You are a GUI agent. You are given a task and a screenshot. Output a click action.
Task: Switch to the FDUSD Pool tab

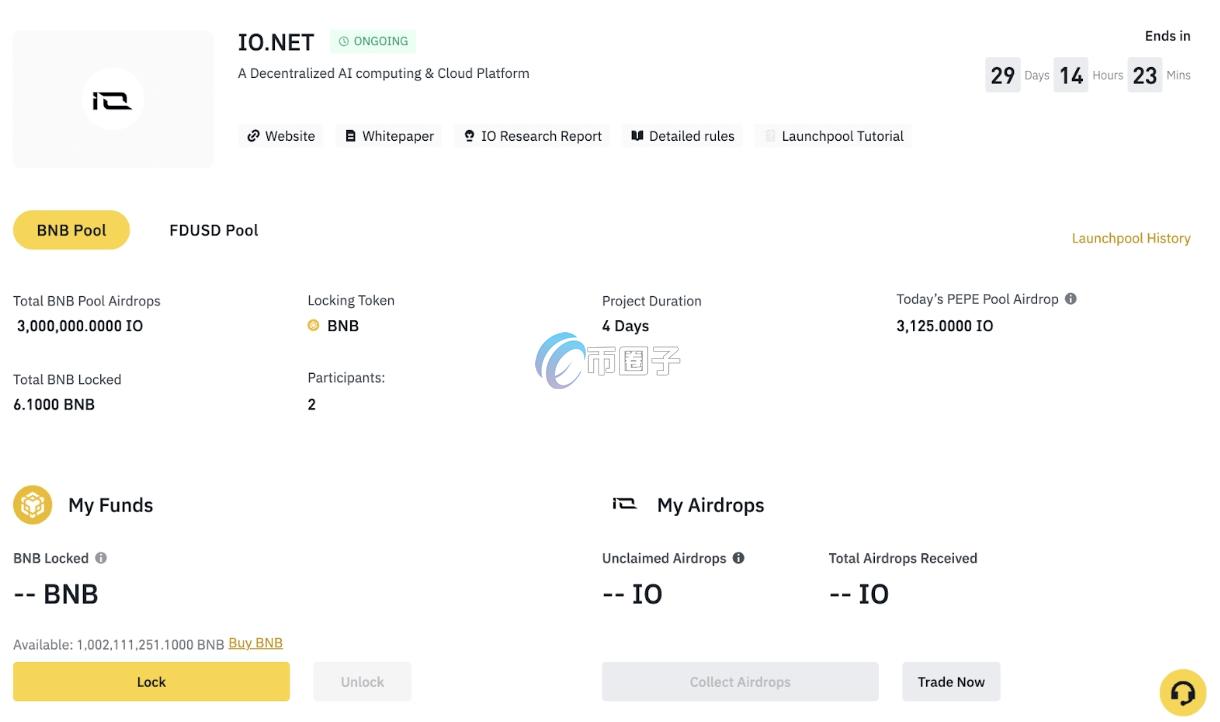coord(213,230)
